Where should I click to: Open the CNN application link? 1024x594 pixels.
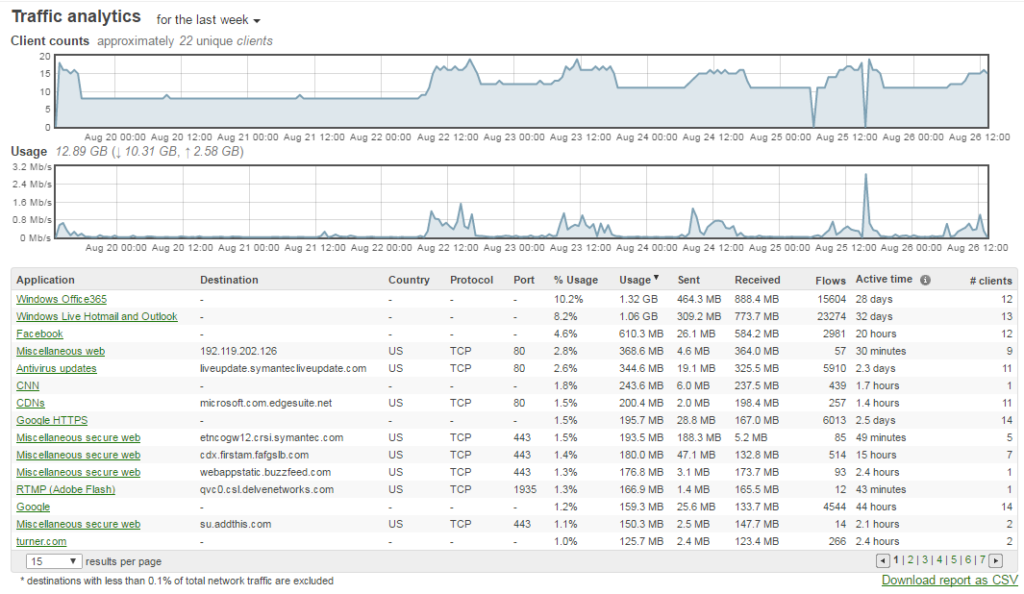27,386
